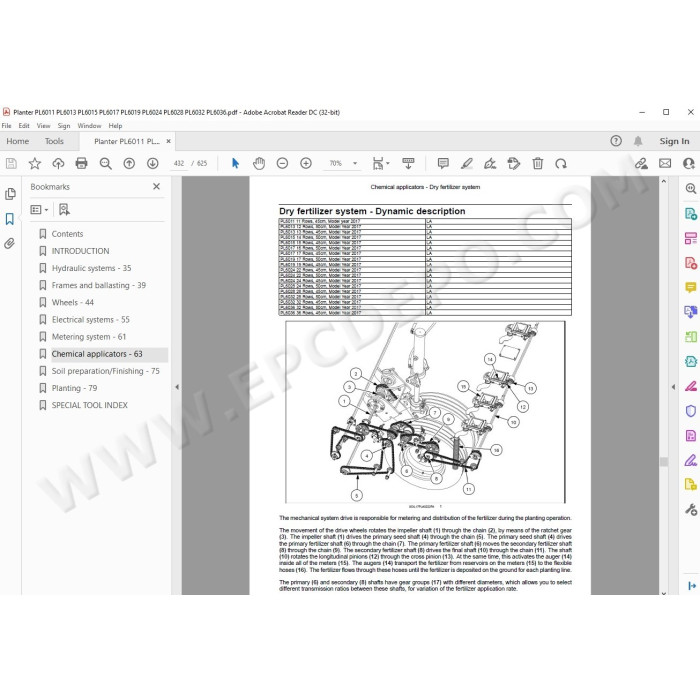Open the View menu
700x700 pixels.
point(43,126)
